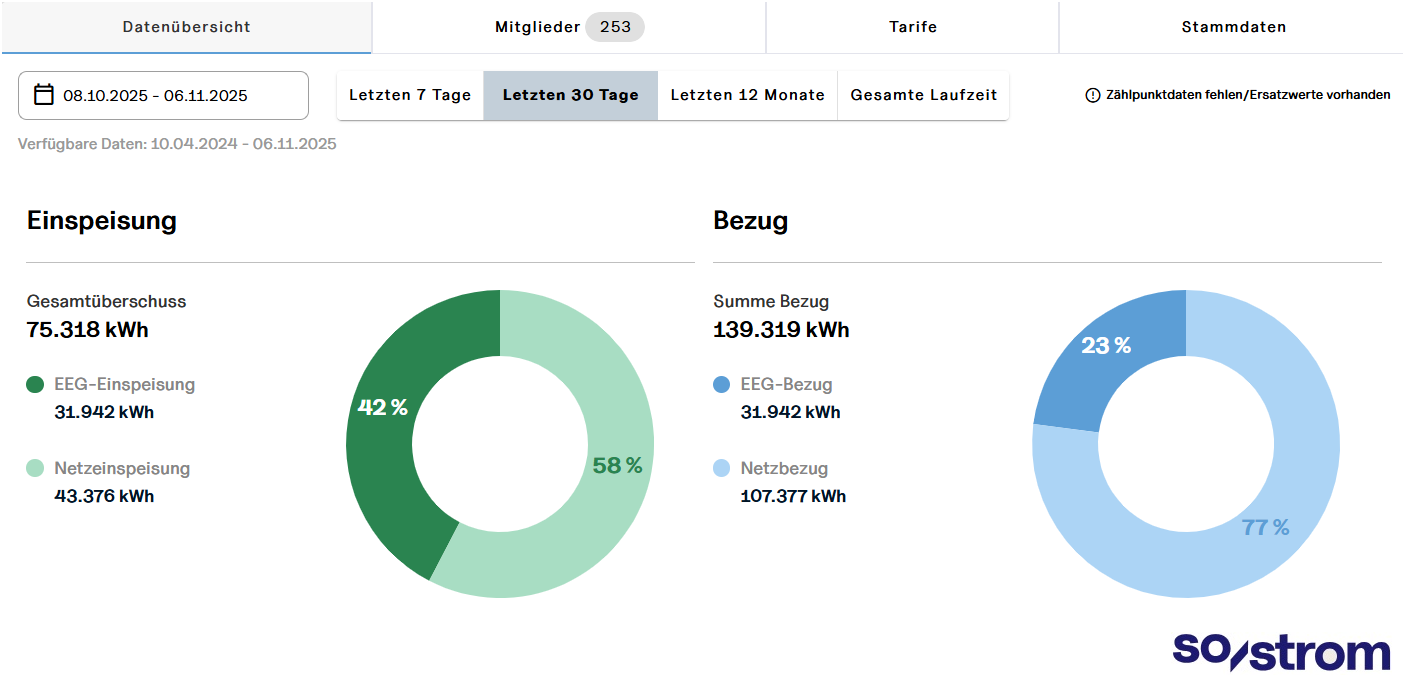Screen dimensions: 1404x687
Task: Select the Letzten 30 Tage button
Action: pyautogui.click(x=570, y=94)
